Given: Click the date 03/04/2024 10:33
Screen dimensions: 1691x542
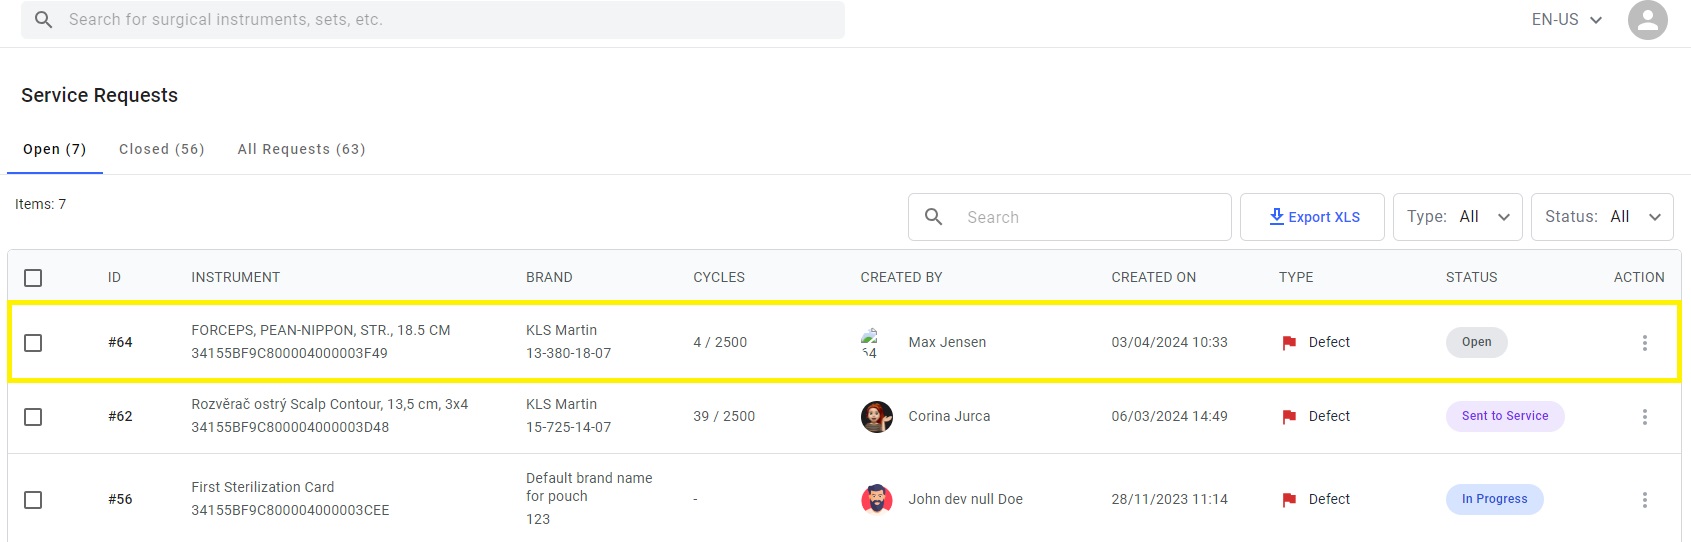Looking at the screenshot, I should (1169, 342).
